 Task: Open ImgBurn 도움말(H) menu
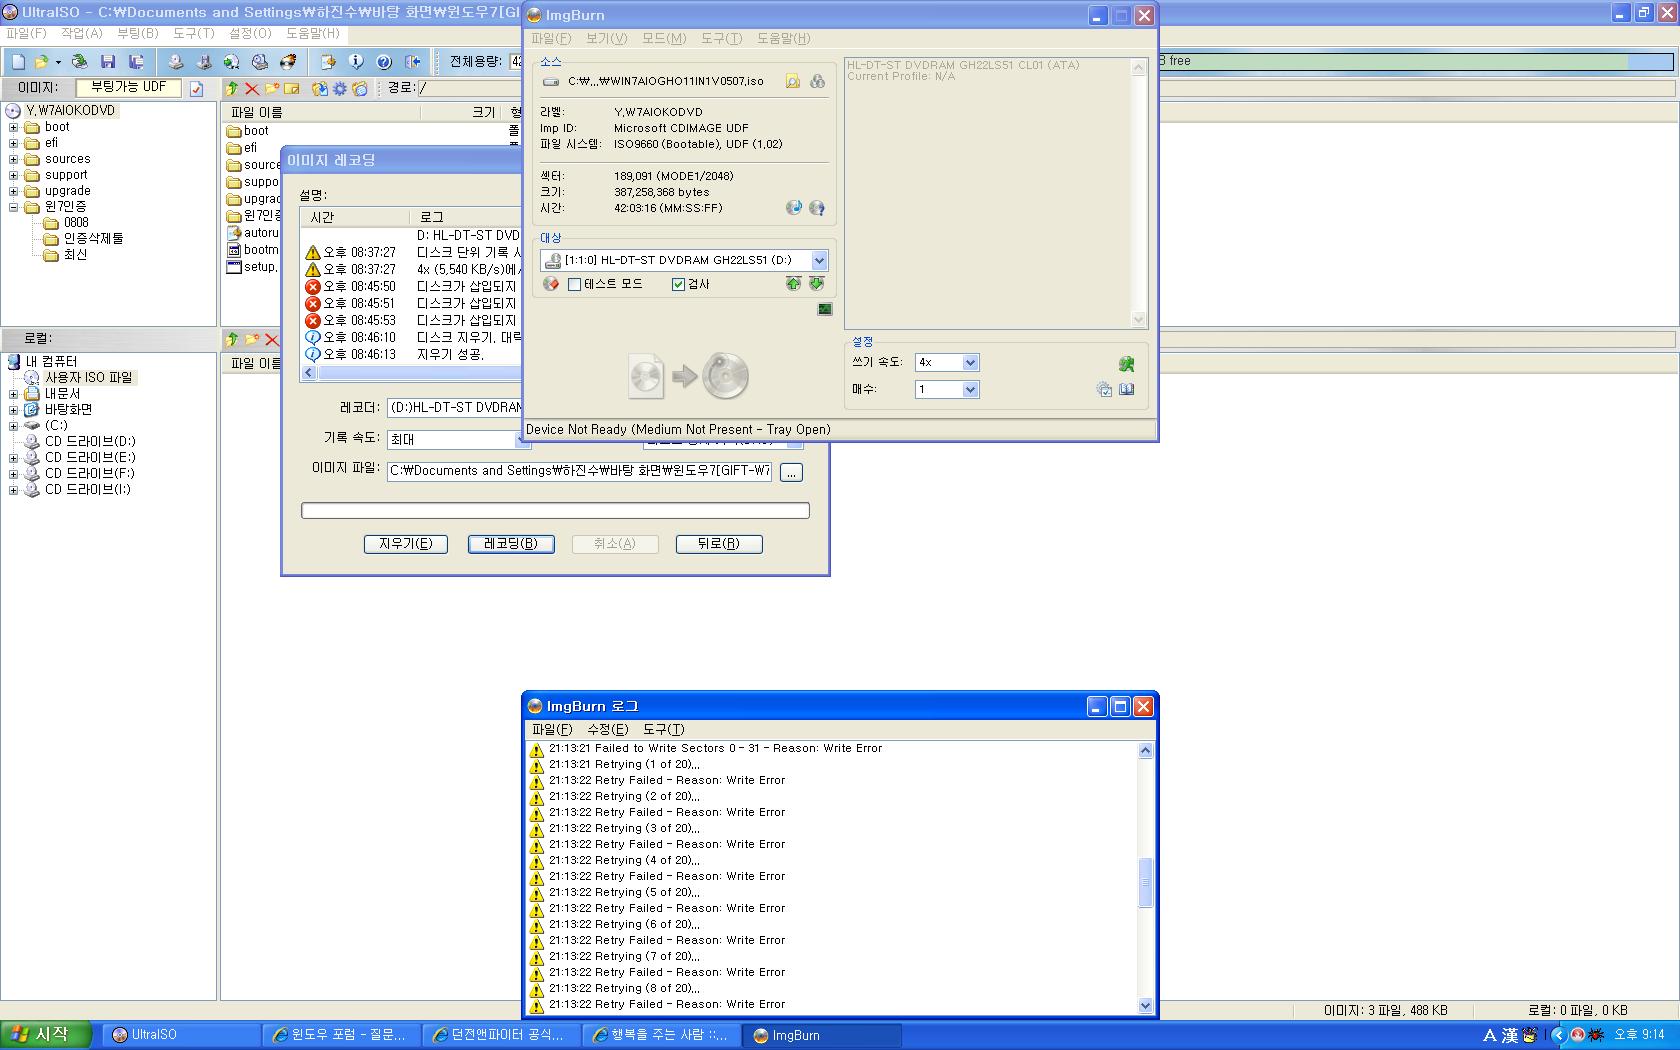pyautogui.click(x=783, y=38)
